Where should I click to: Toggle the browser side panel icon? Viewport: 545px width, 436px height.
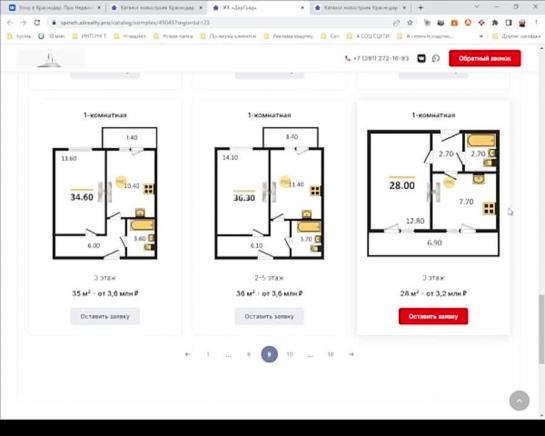point(509,23)
